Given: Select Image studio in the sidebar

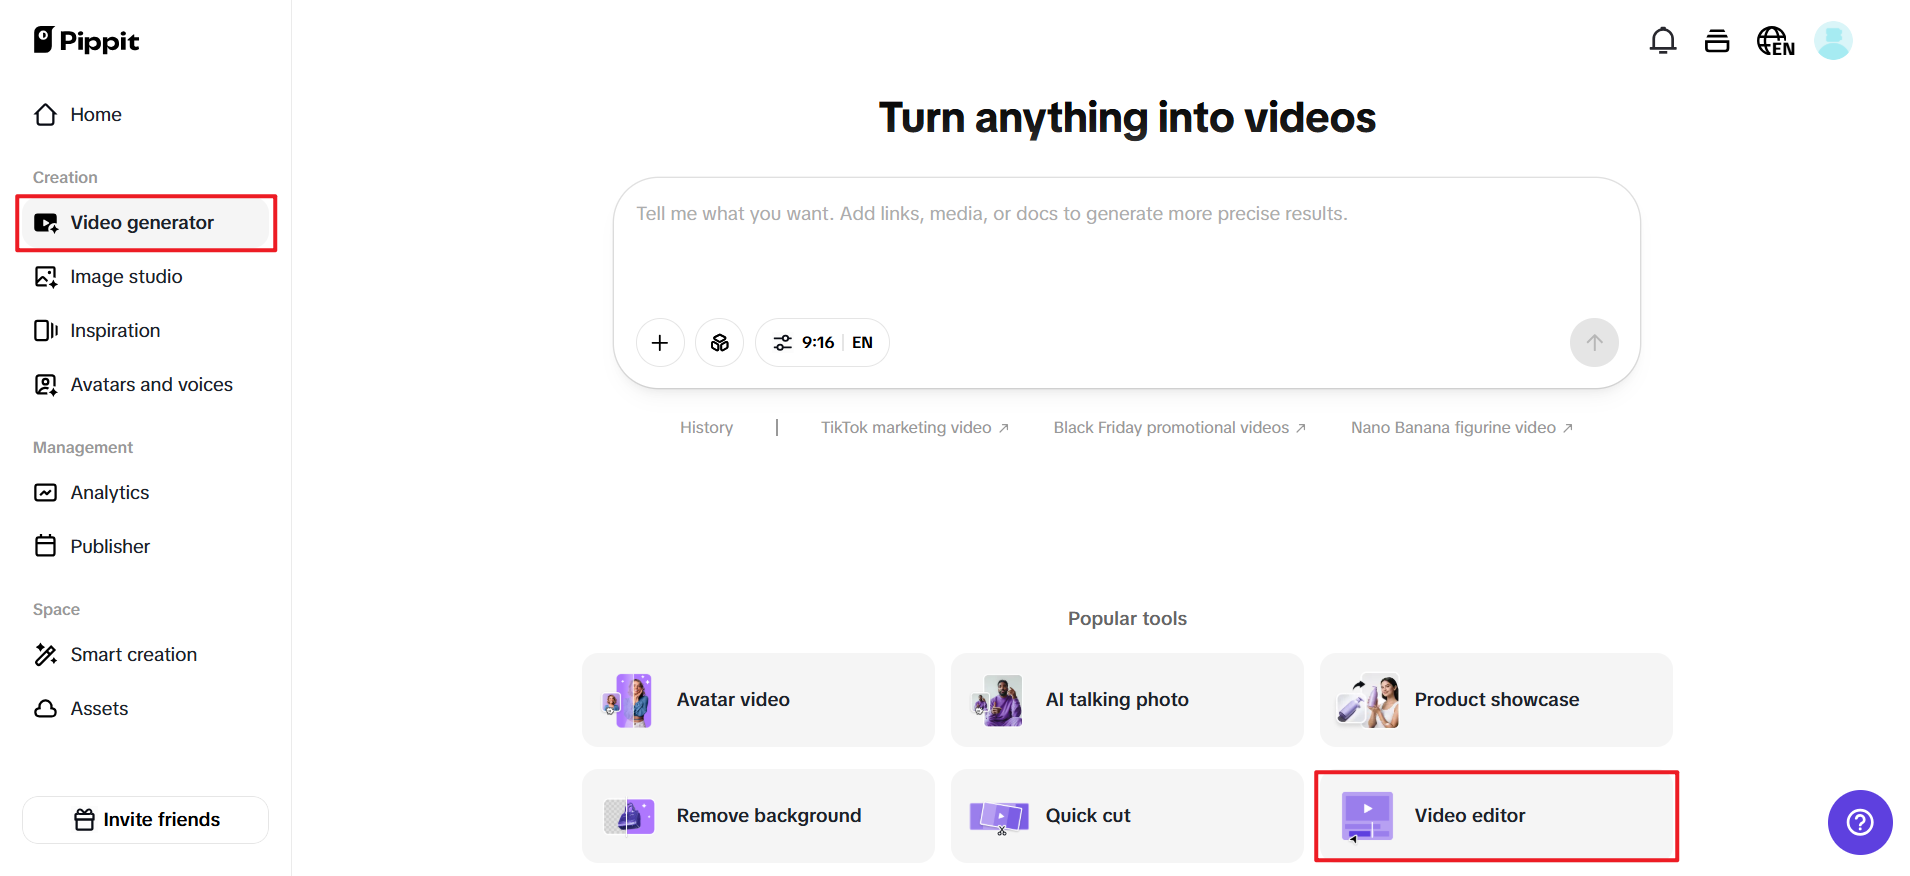Looking at the screenshot, I should pos(125,277).
